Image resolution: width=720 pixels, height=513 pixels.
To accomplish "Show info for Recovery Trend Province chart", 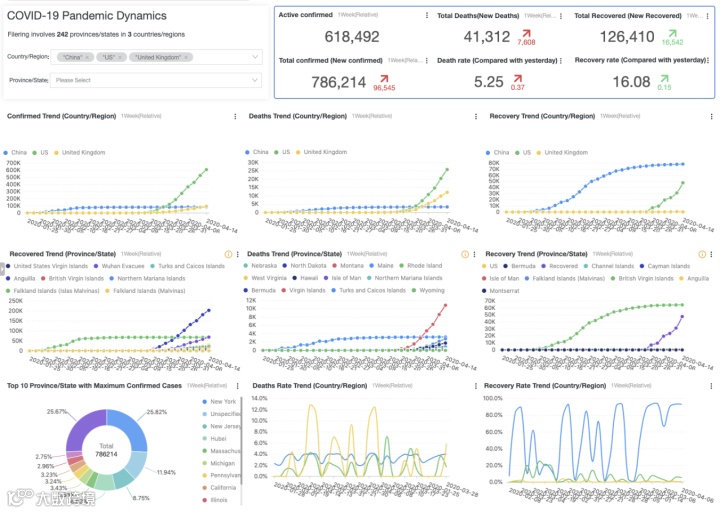I will [702, 254].
